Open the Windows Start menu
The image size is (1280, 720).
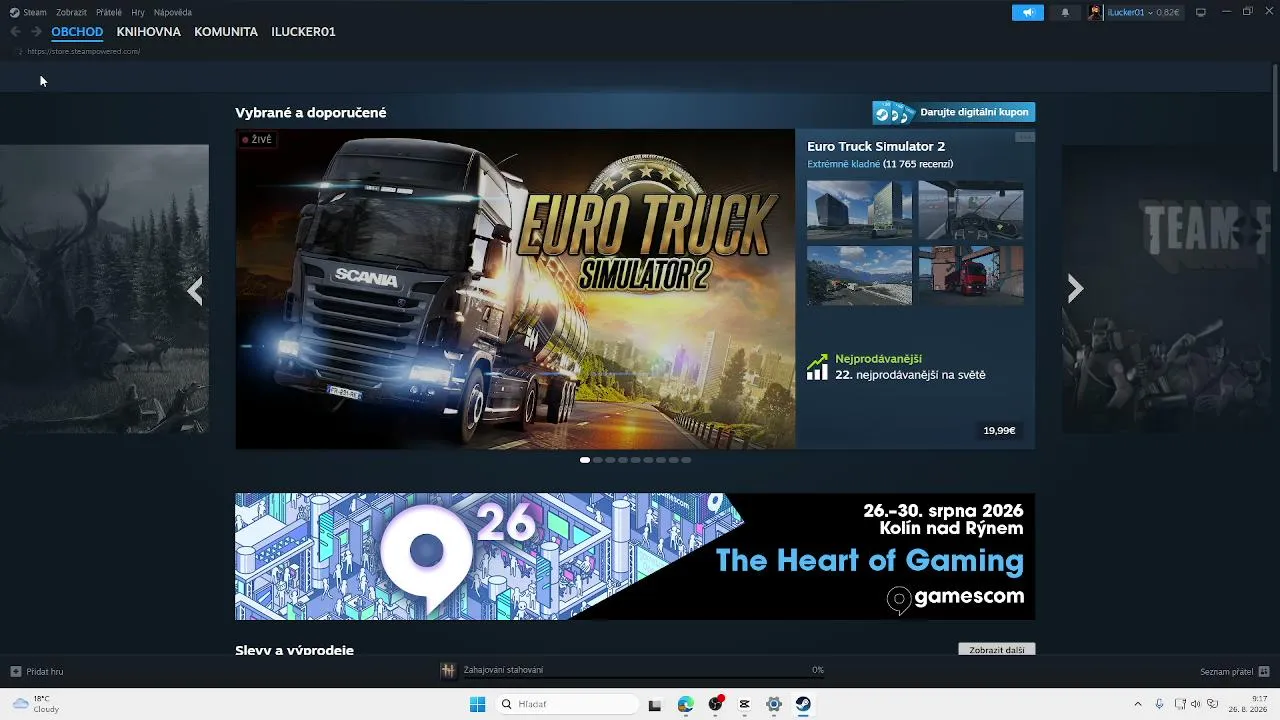(x=477, y=704)
